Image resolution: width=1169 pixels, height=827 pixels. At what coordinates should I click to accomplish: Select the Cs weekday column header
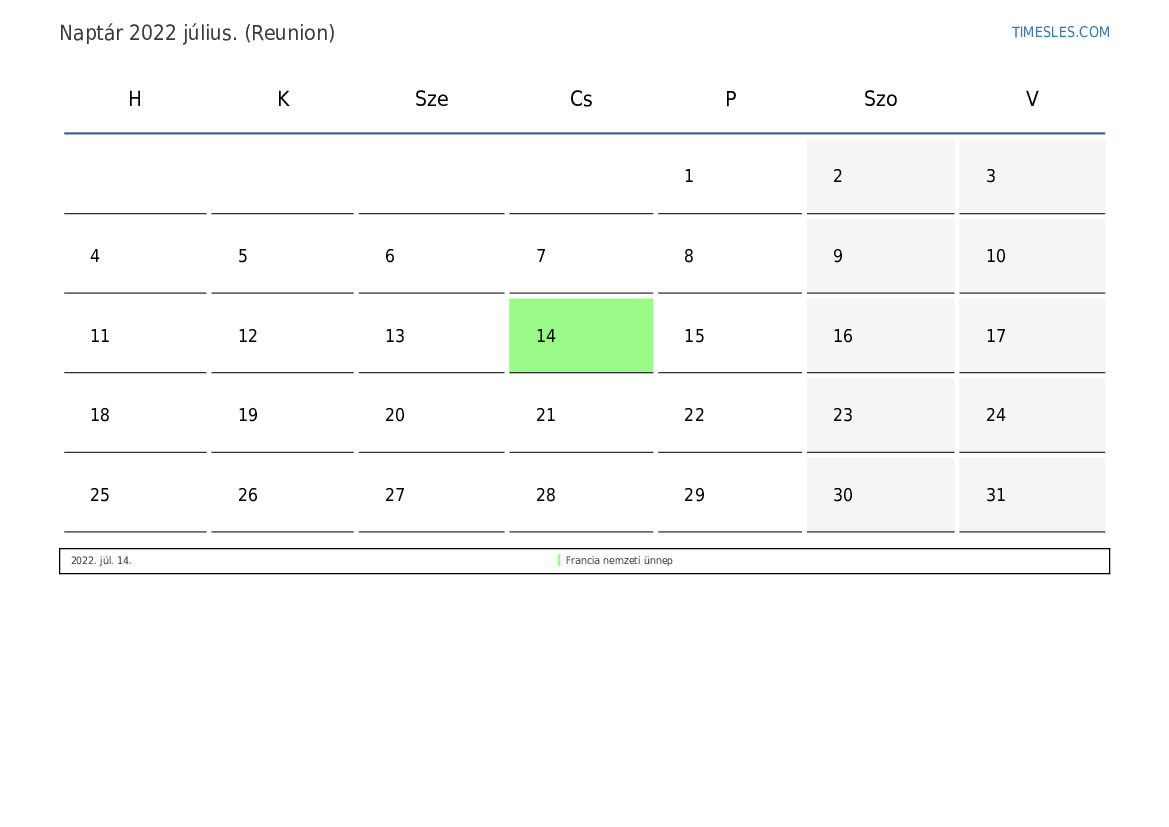pyautogui.click(x=581, y=98)
